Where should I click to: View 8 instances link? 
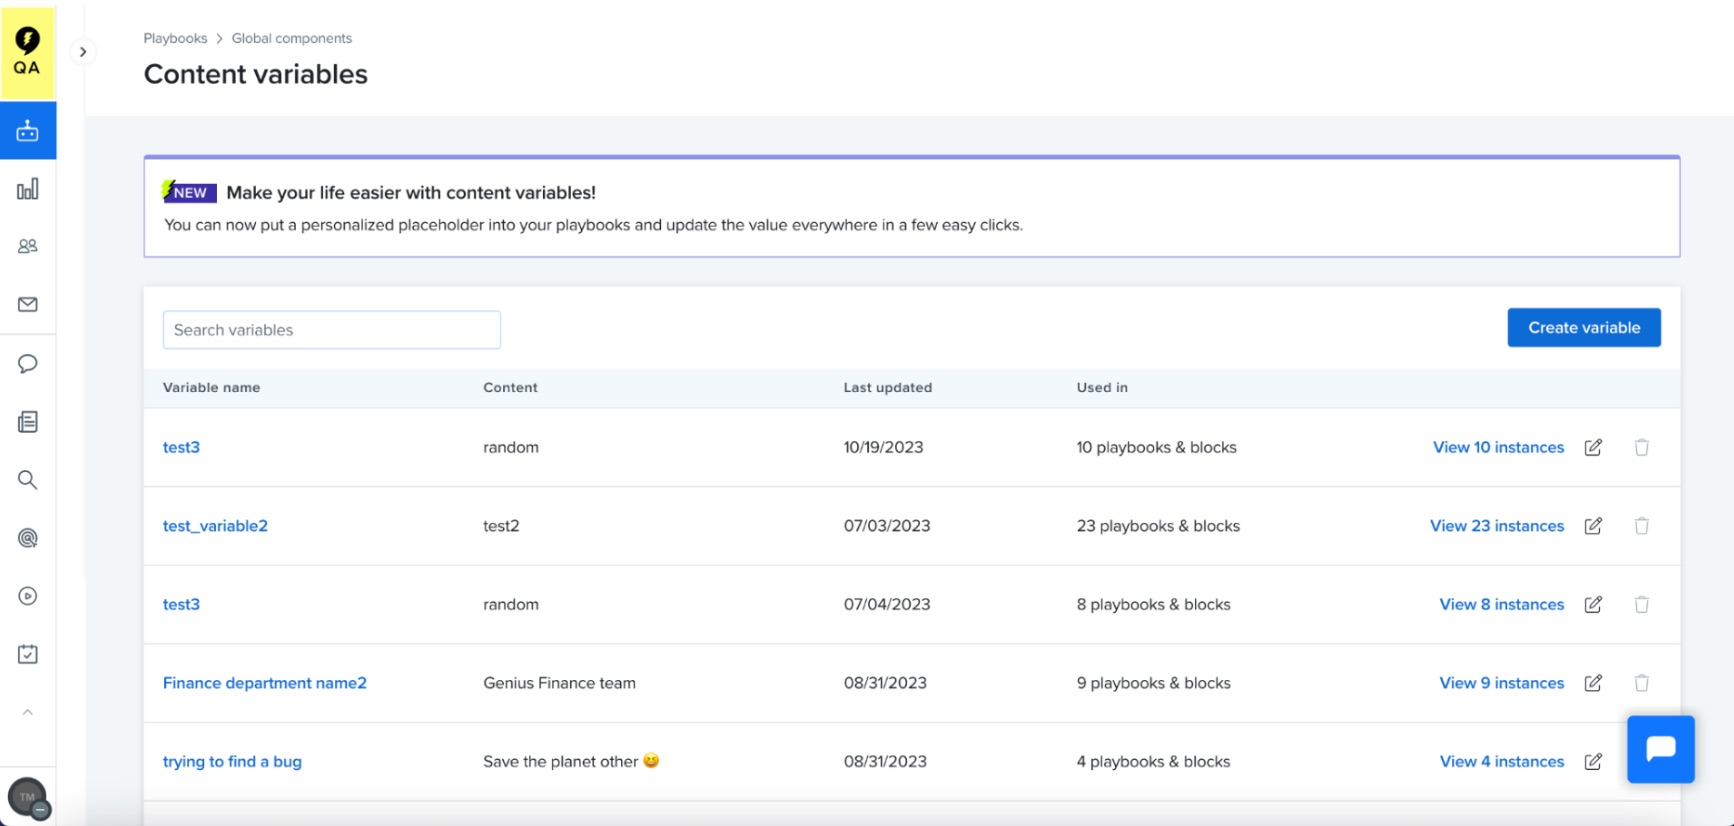pos(1502,604)
